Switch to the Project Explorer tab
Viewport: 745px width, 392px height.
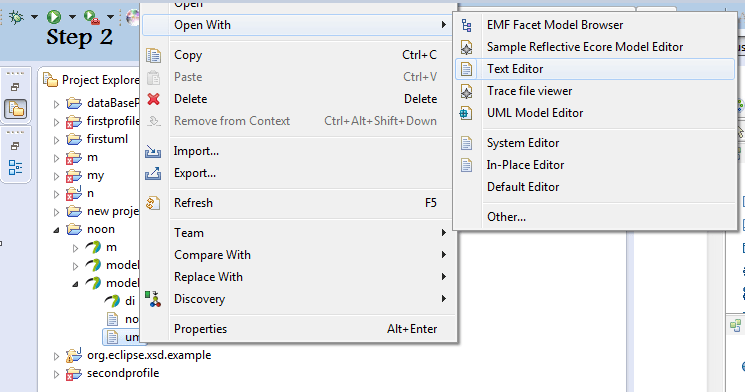(x=91, y=80)
